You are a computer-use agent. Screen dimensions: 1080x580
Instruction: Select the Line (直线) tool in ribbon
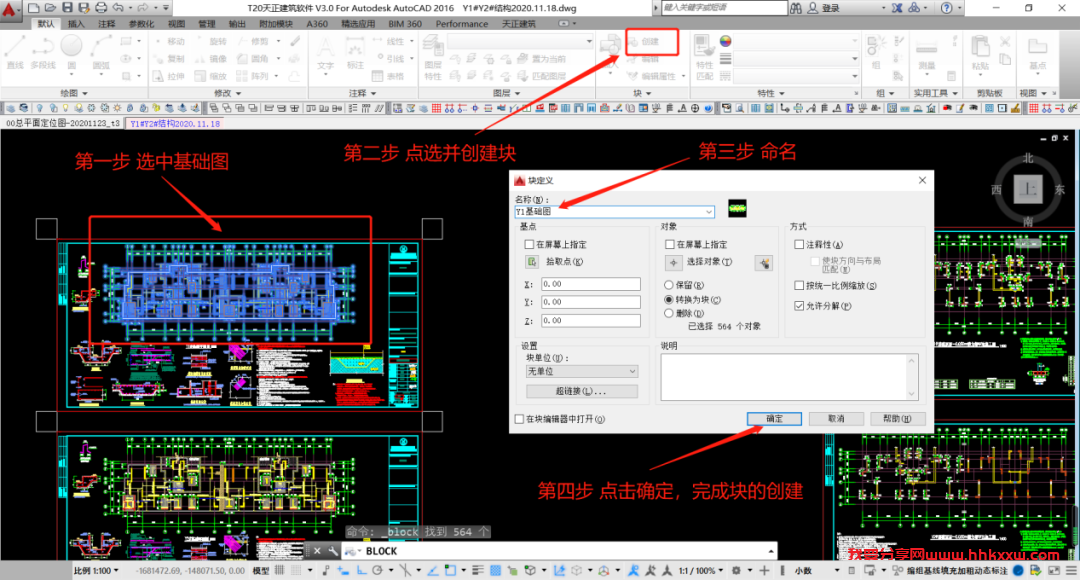(x=15, y=52)
